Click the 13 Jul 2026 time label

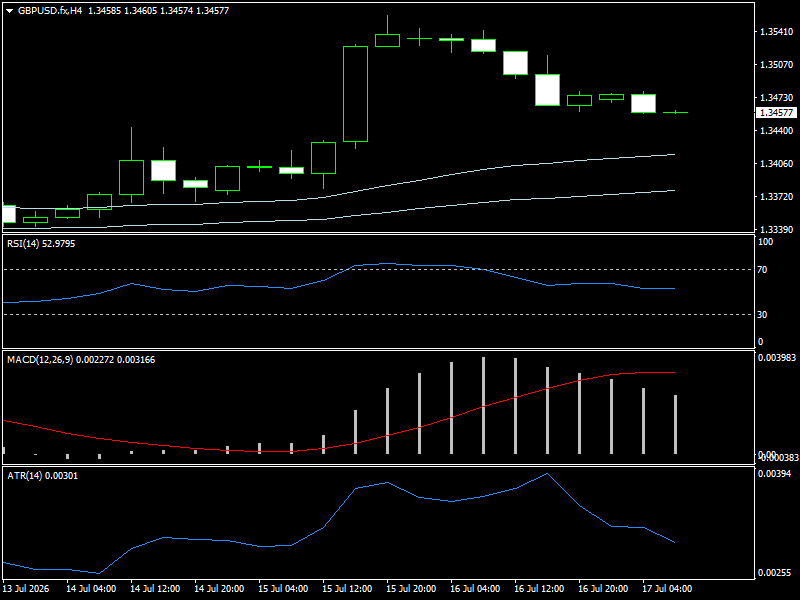tap(26, 588)
